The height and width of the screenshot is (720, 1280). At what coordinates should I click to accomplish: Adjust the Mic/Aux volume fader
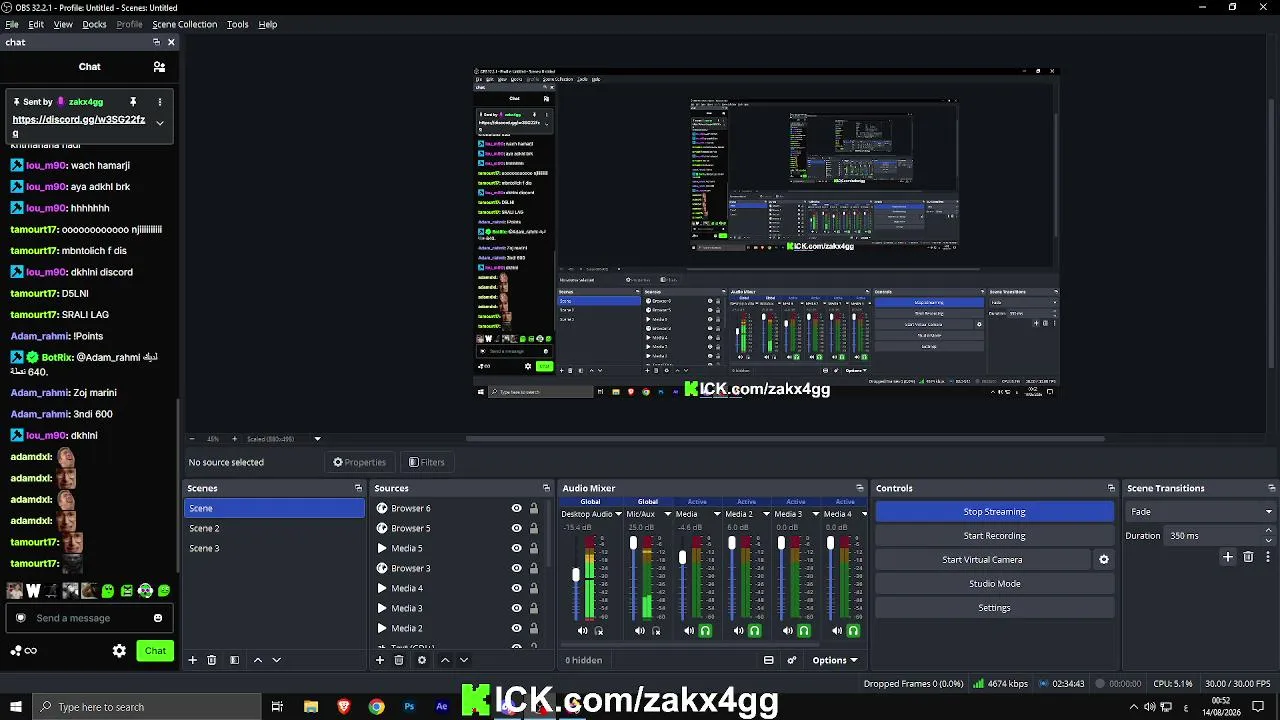tap(633, 543)
